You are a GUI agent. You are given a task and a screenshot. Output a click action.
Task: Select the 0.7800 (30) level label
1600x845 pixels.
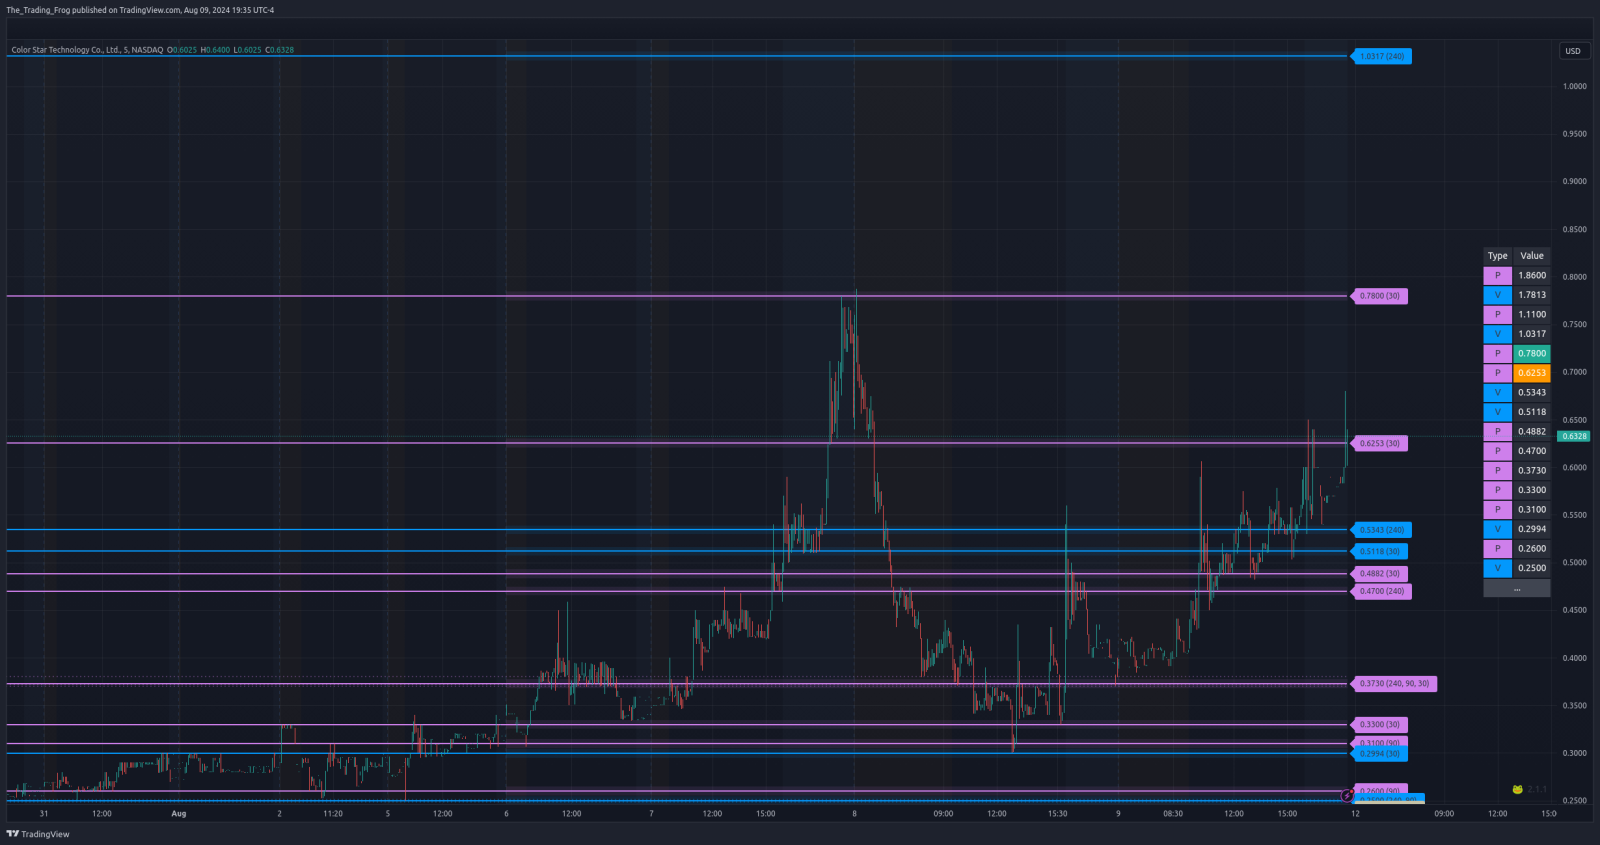coord(1379,296)
